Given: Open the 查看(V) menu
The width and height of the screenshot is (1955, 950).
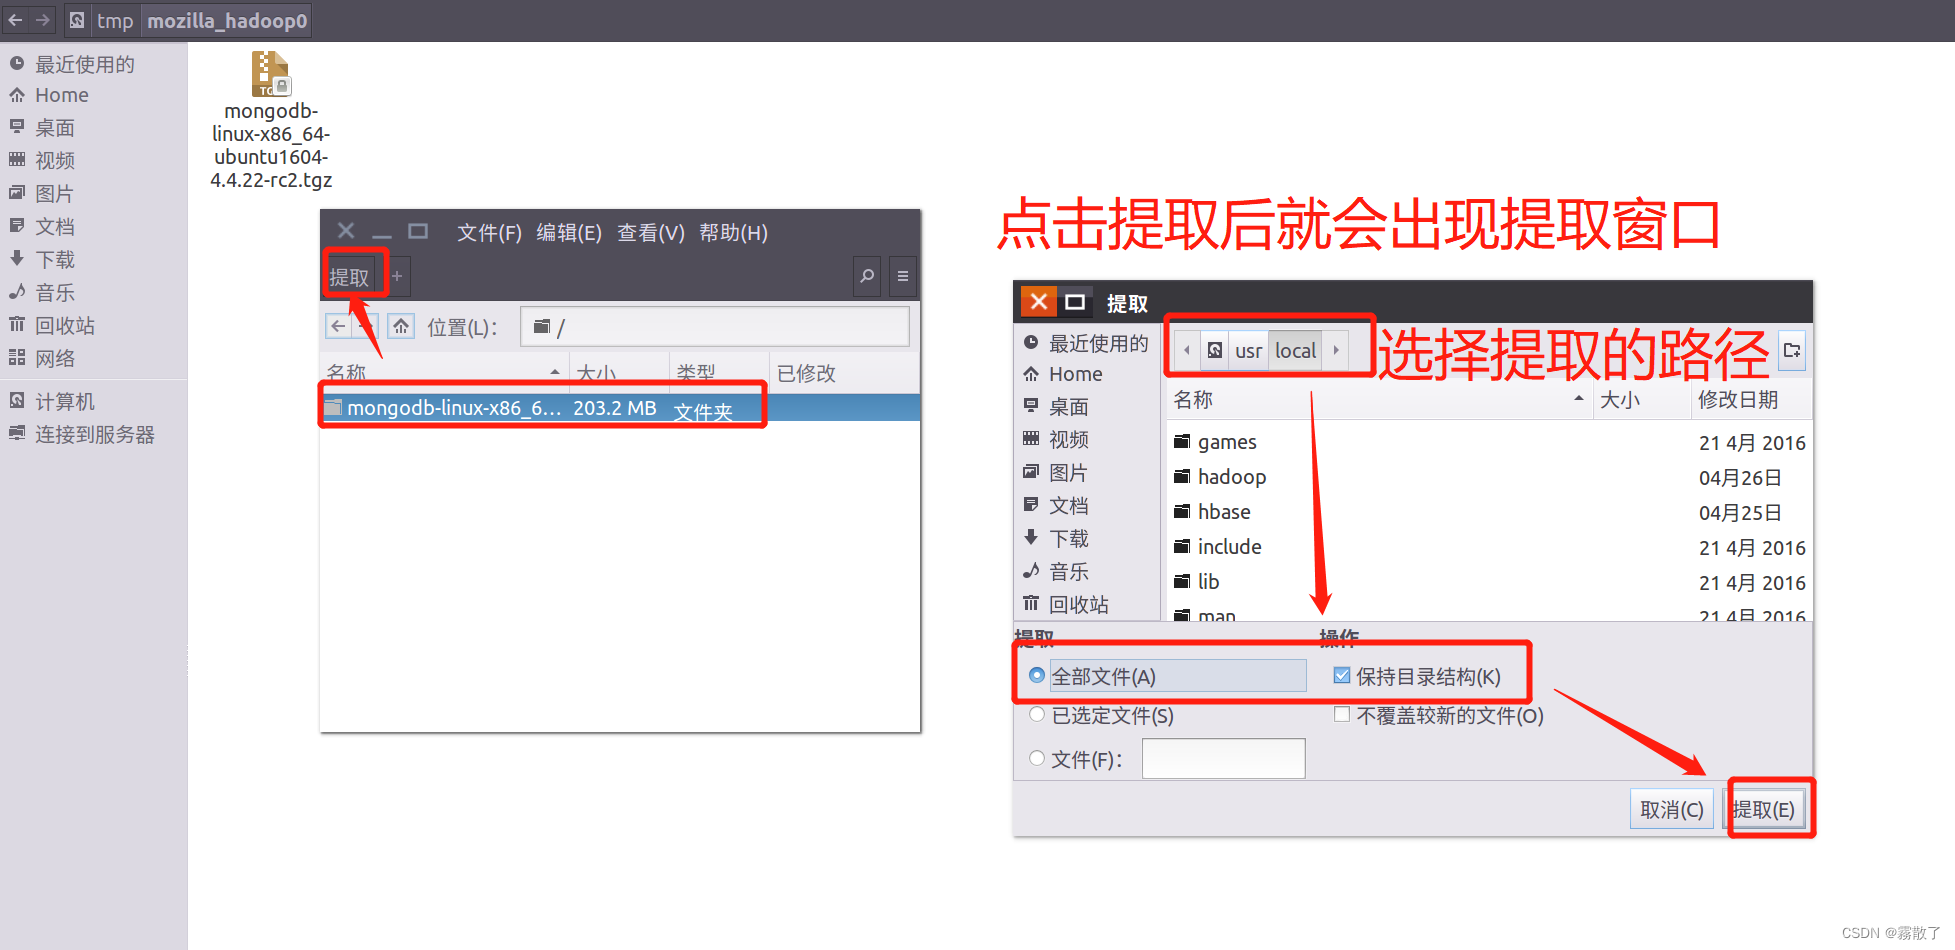Looking at the screenshot, I should tap(650, 232).
